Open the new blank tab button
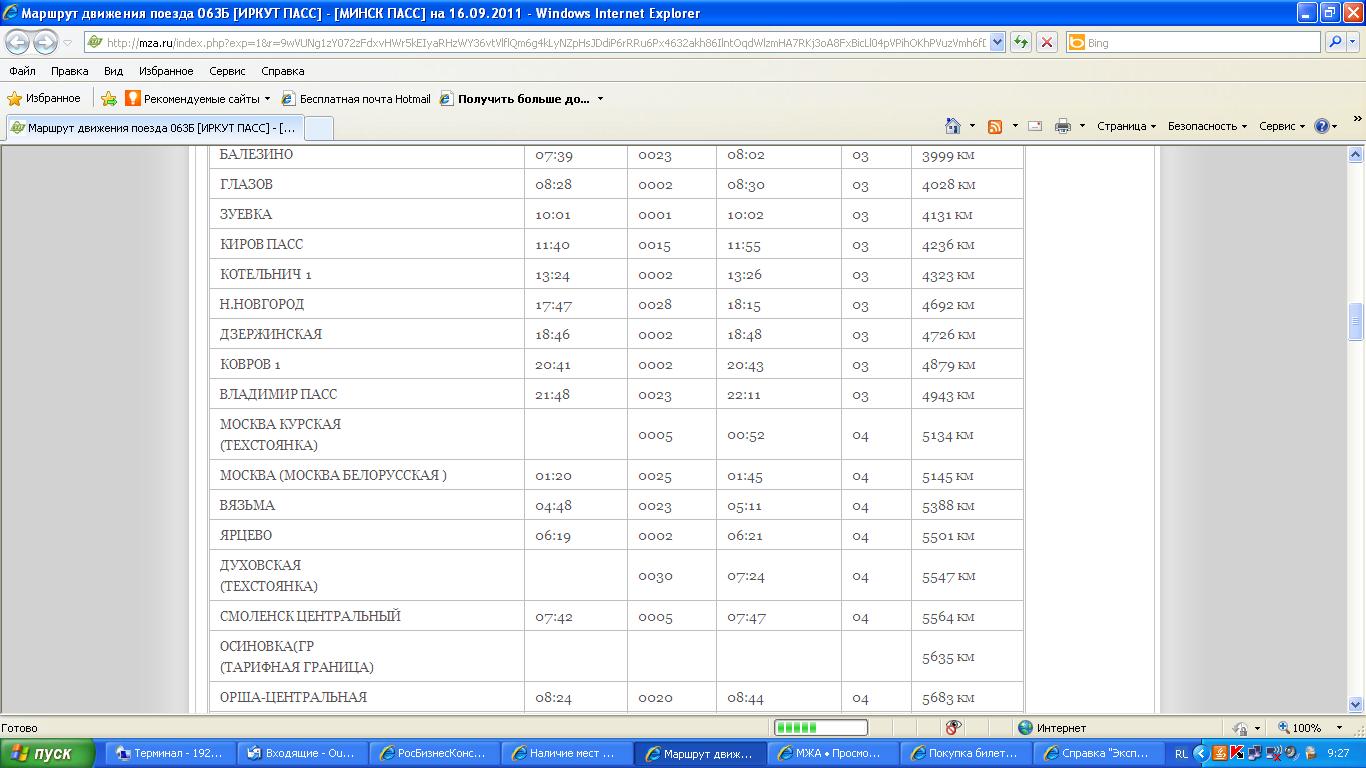The width and height of the screenshot is (1366, 768). (x=318, y=128)
